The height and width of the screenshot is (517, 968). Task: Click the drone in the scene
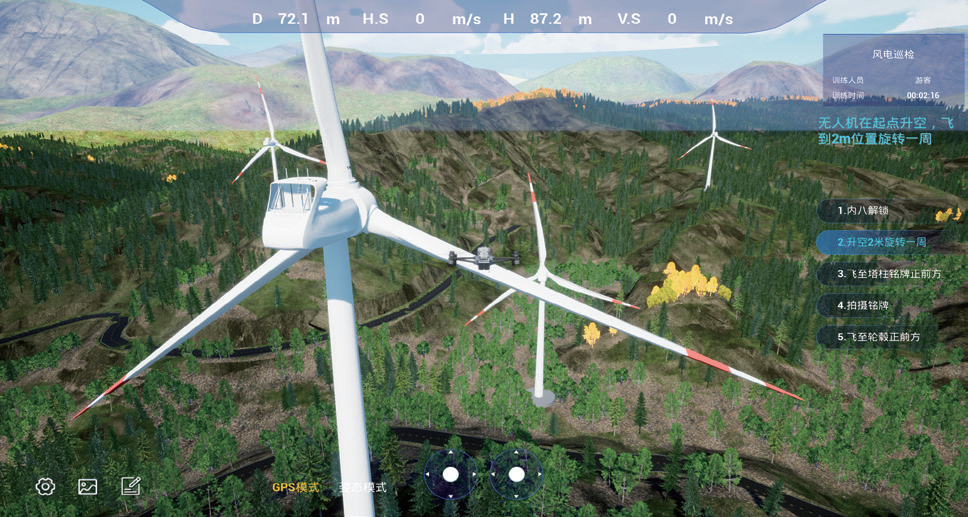pos(484,258)
